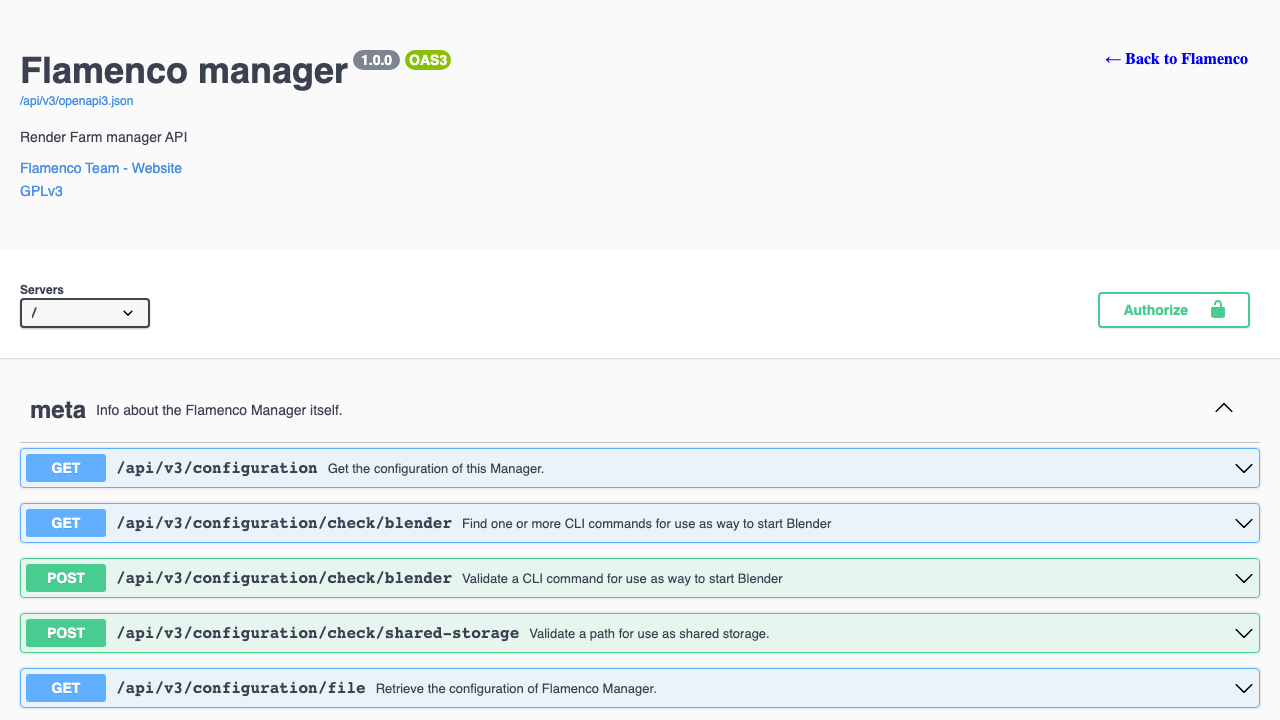Click 'Retrieve the configuration of Flamenco Manager.' summary
1280x720 pixels.
click(x=516, y=688)
